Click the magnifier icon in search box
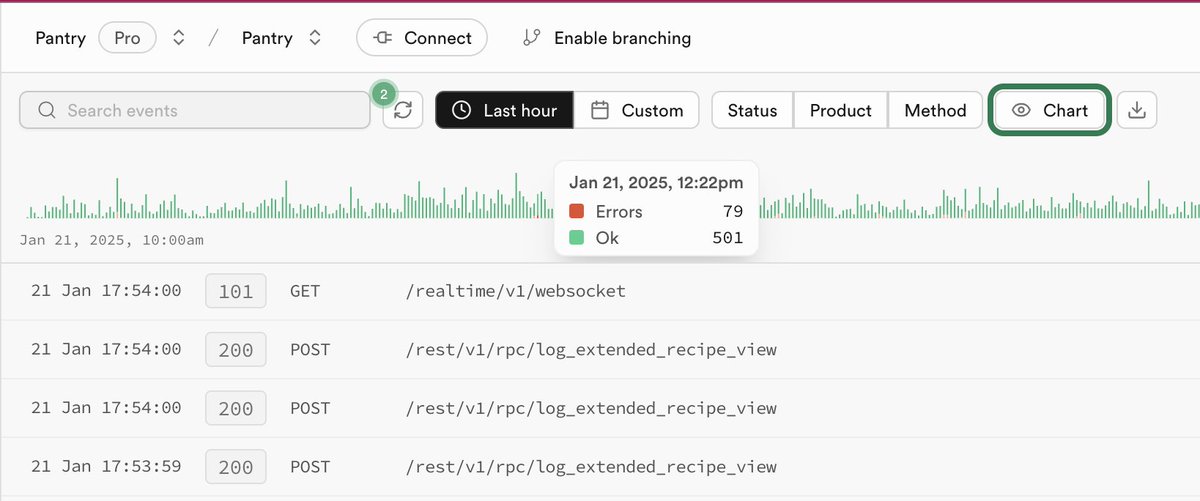Viewport: 1200px width, 501px height. 46,111
